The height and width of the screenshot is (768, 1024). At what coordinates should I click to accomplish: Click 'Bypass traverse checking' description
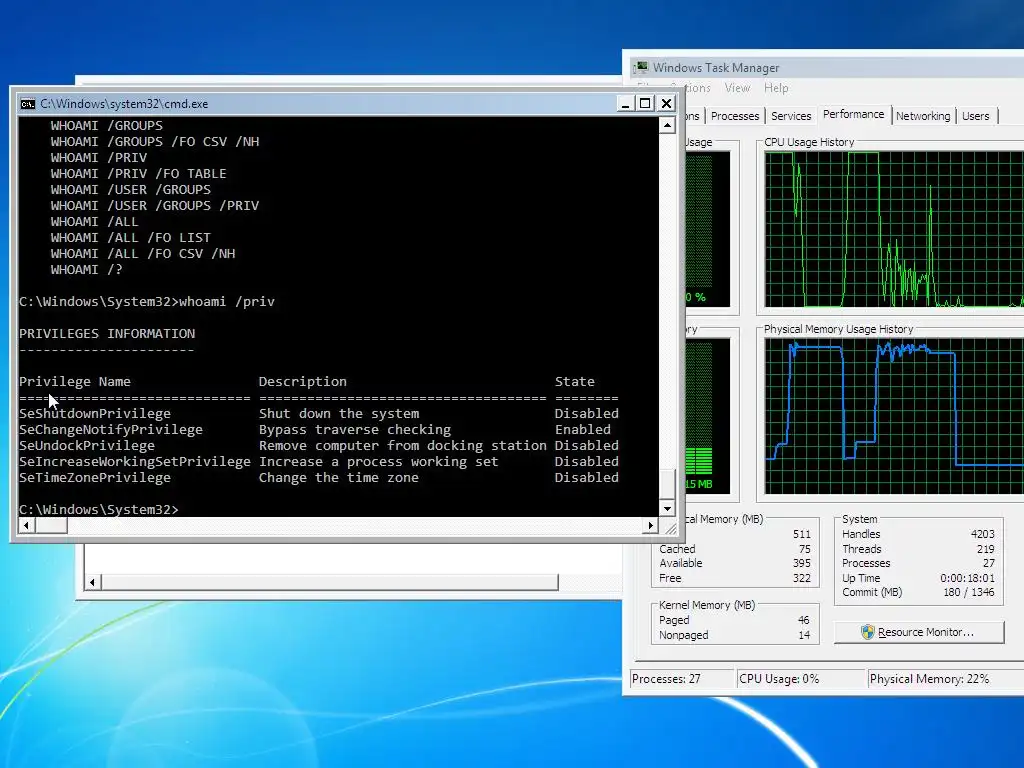pyautogui.click(x=355, y=430)
